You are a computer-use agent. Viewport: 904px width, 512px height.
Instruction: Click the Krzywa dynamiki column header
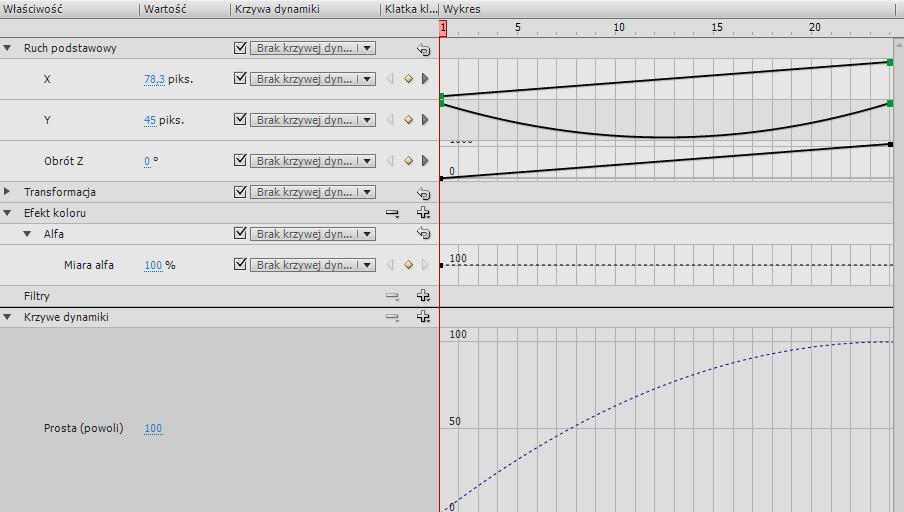(277, 9)
